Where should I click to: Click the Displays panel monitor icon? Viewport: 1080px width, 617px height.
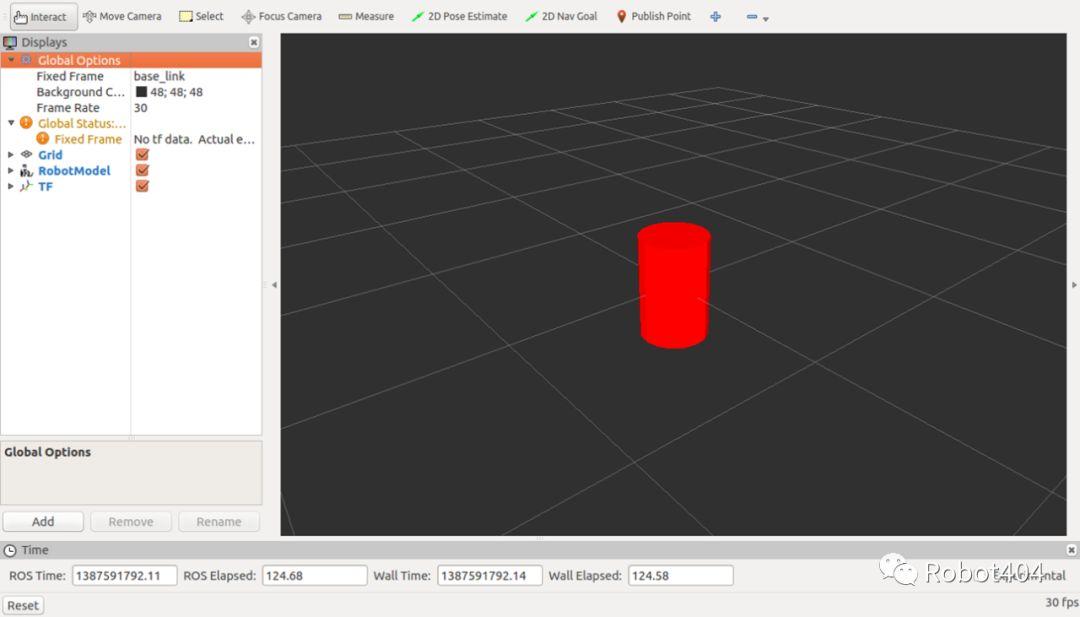click(10, 43)
